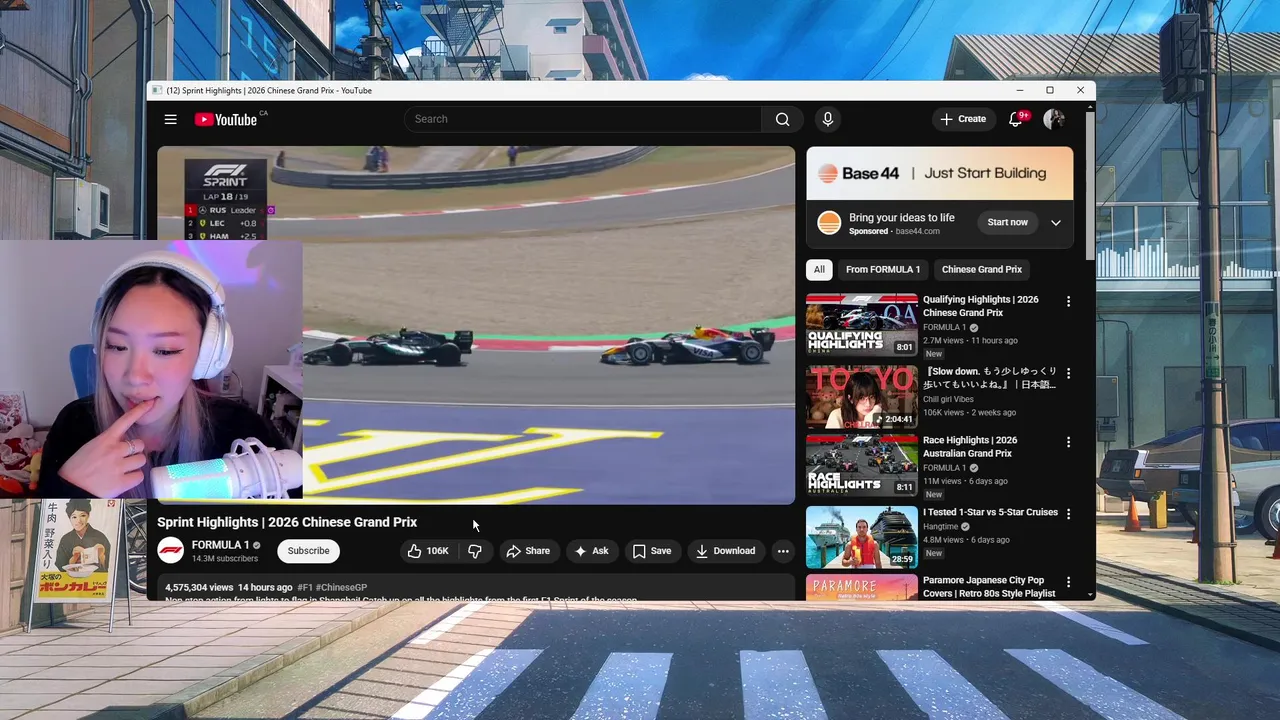Click Qualifying Highlights Chinese Grand Prix title

click(980, 306)
